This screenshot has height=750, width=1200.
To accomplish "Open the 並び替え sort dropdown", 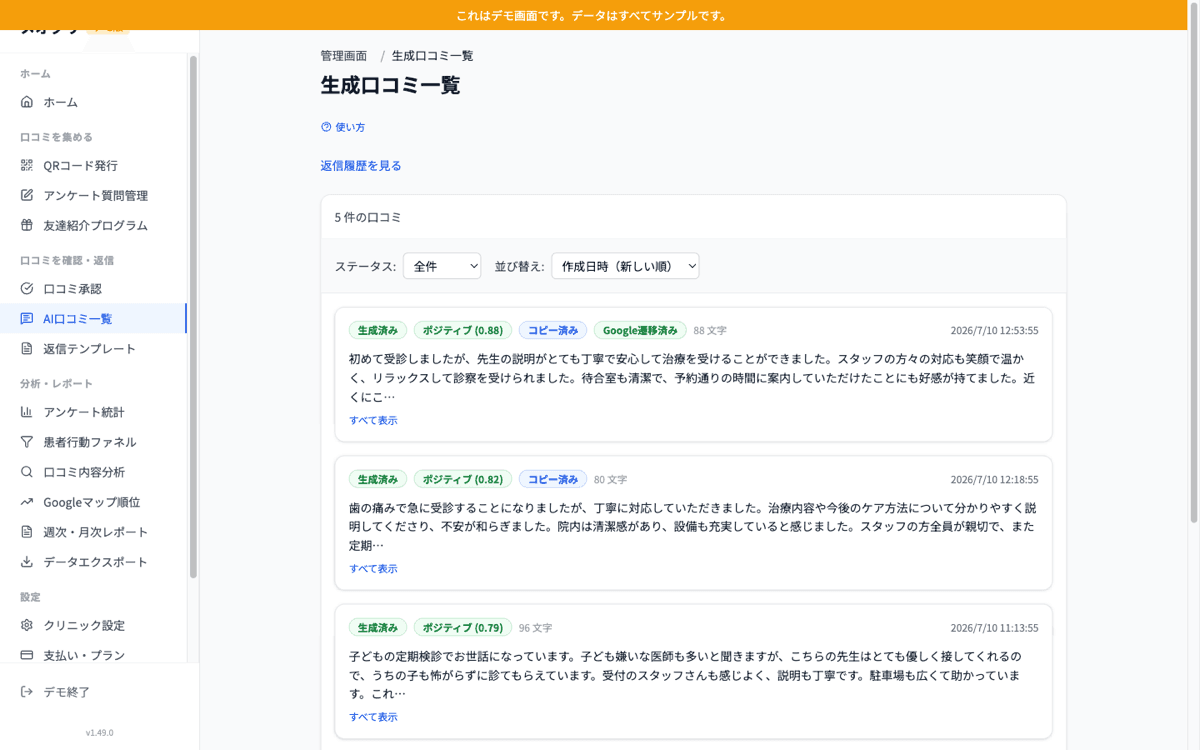I will coord(625,266).
